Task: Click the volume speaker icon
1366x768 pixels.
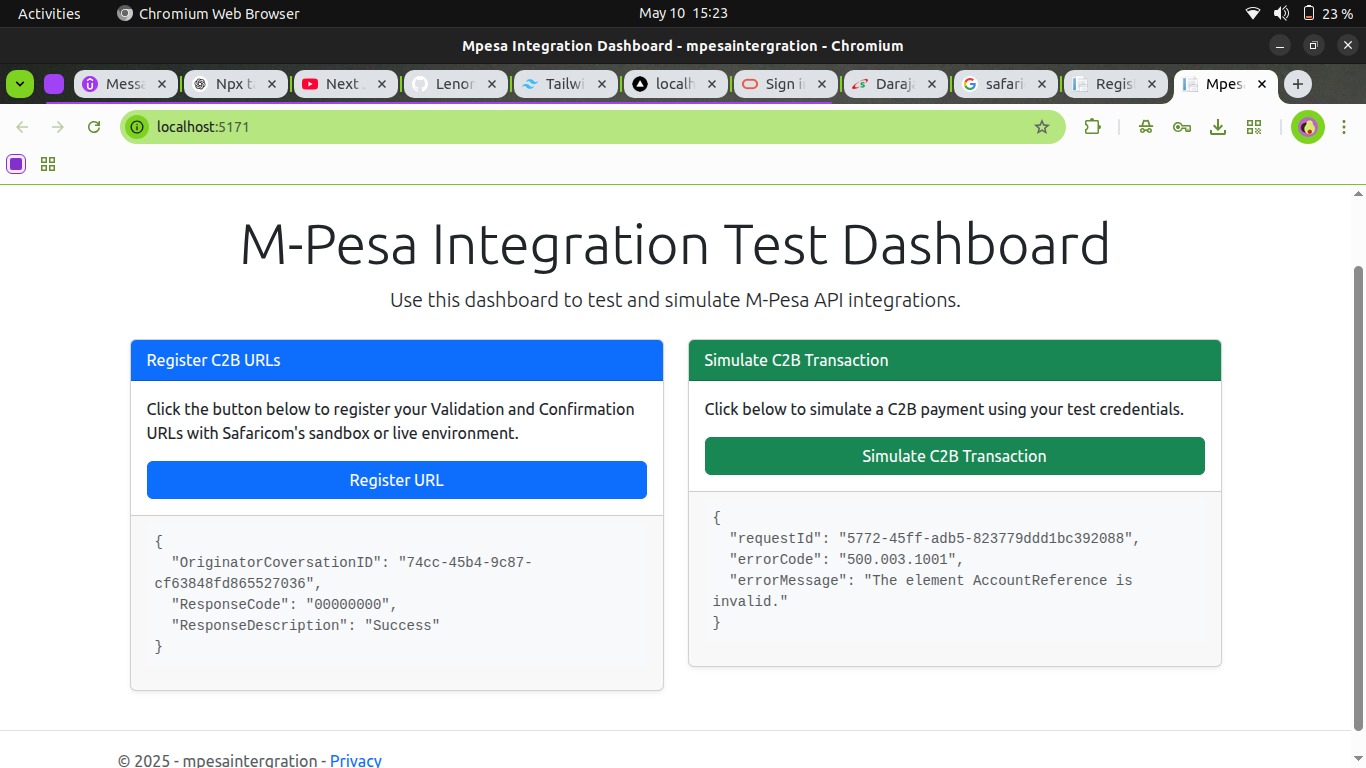Action: (1281, 13)
